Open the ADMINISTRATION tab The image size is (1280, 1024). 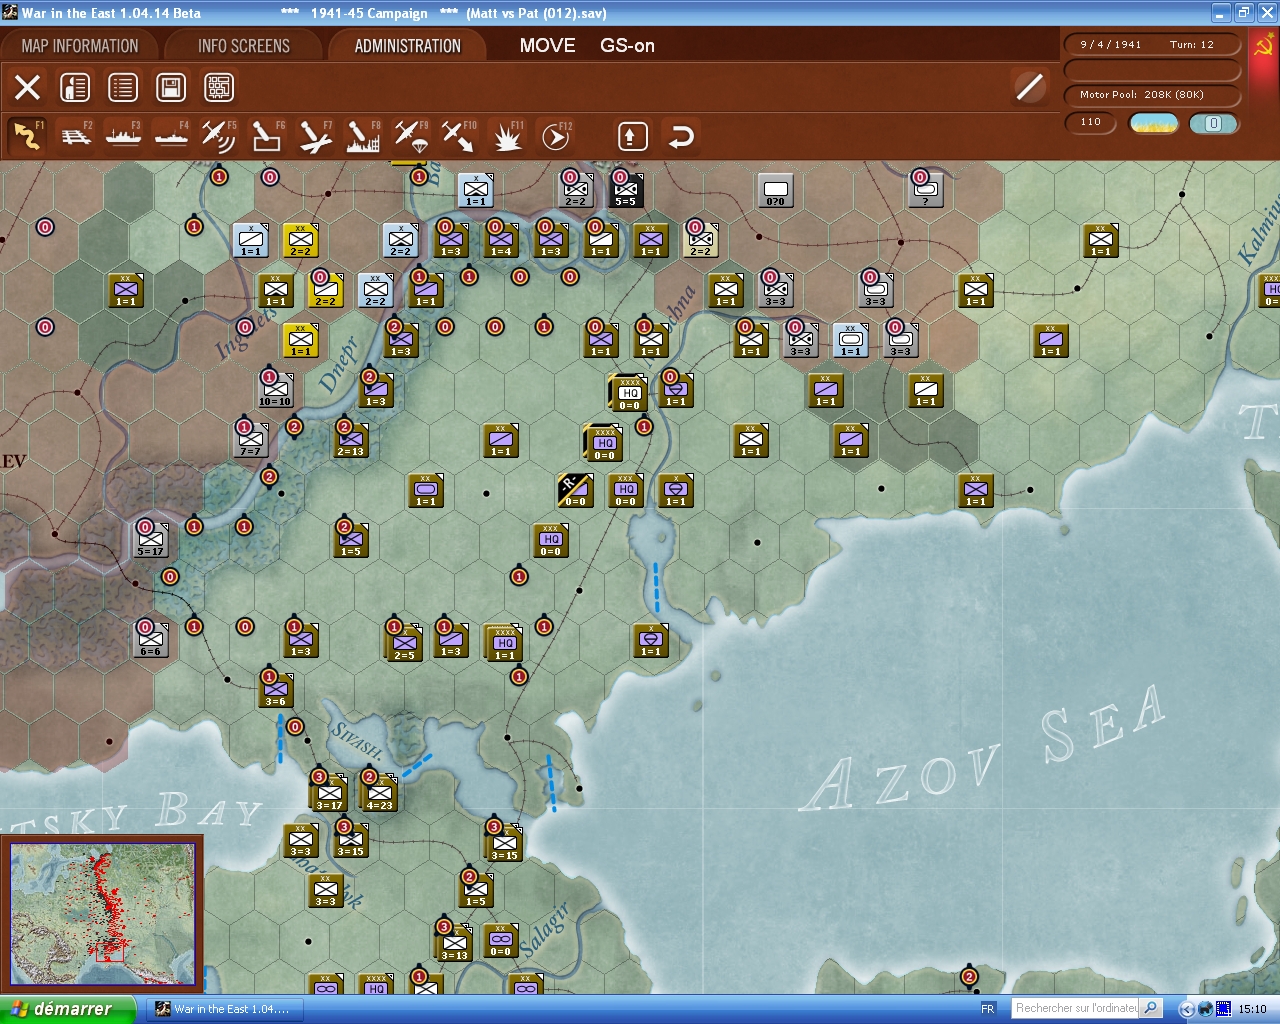click(408, 46)
